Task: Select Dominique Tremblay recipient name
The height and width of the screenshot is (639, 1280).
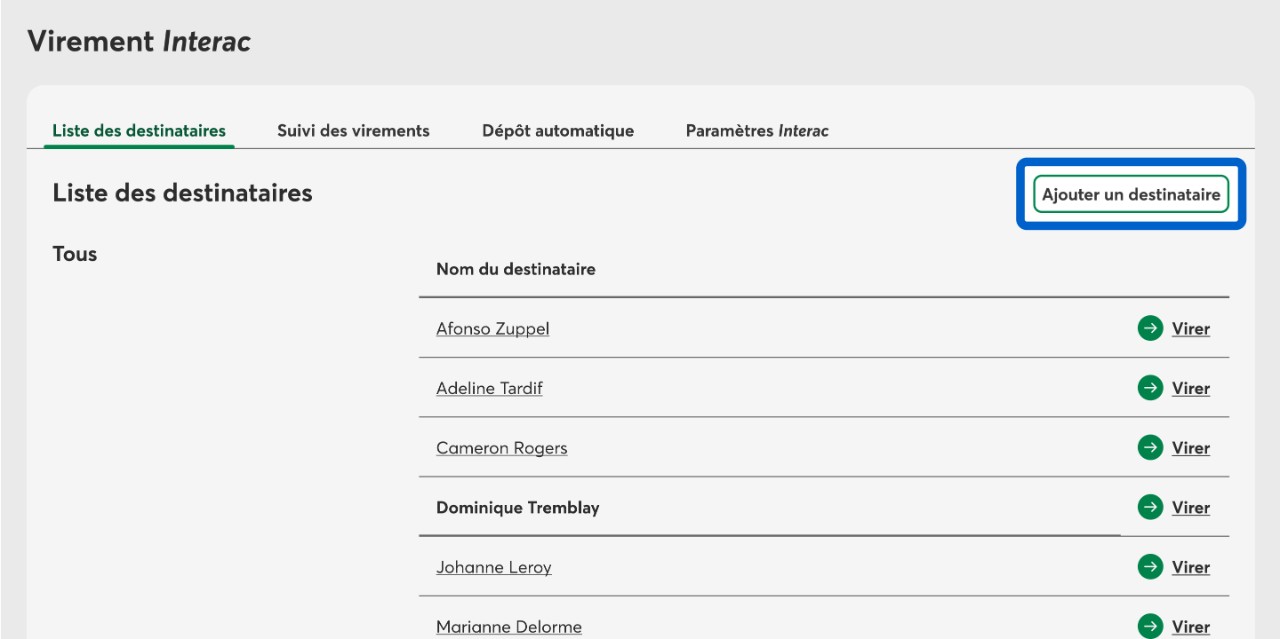Action: [518, 508]
